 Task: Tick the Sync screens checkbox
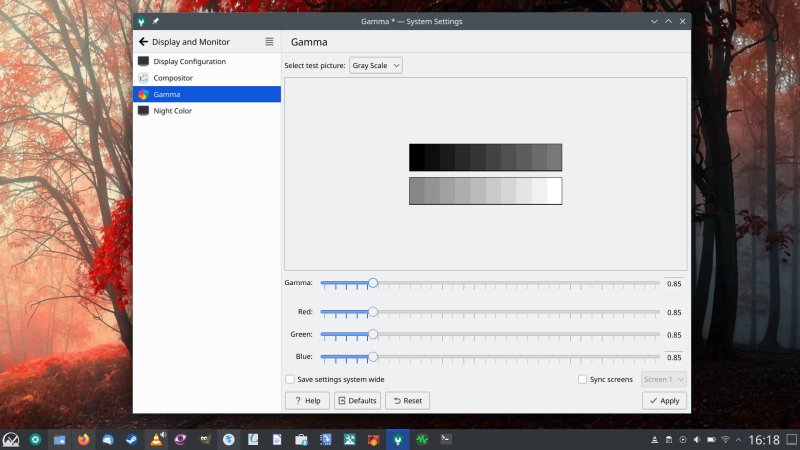(583, 379)
